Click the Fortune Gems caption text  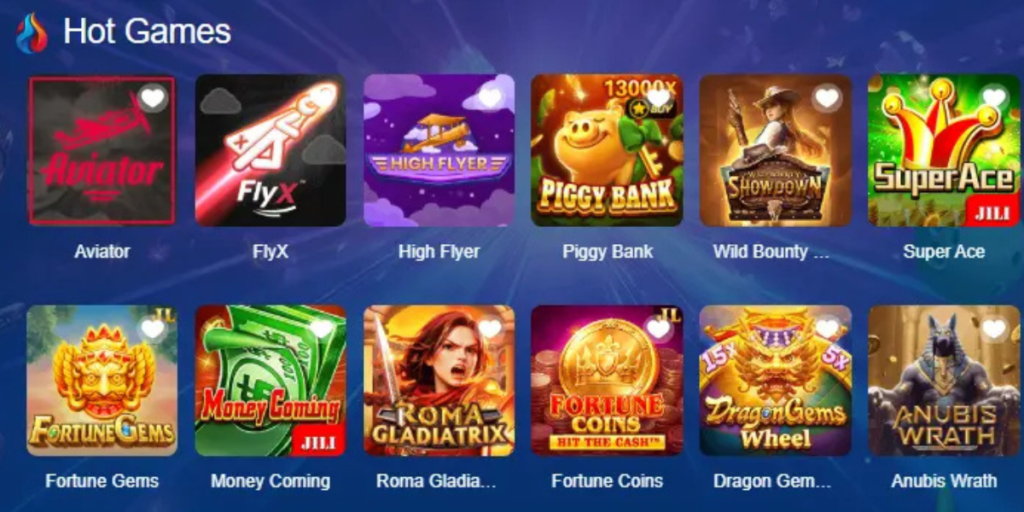point(102,481)
